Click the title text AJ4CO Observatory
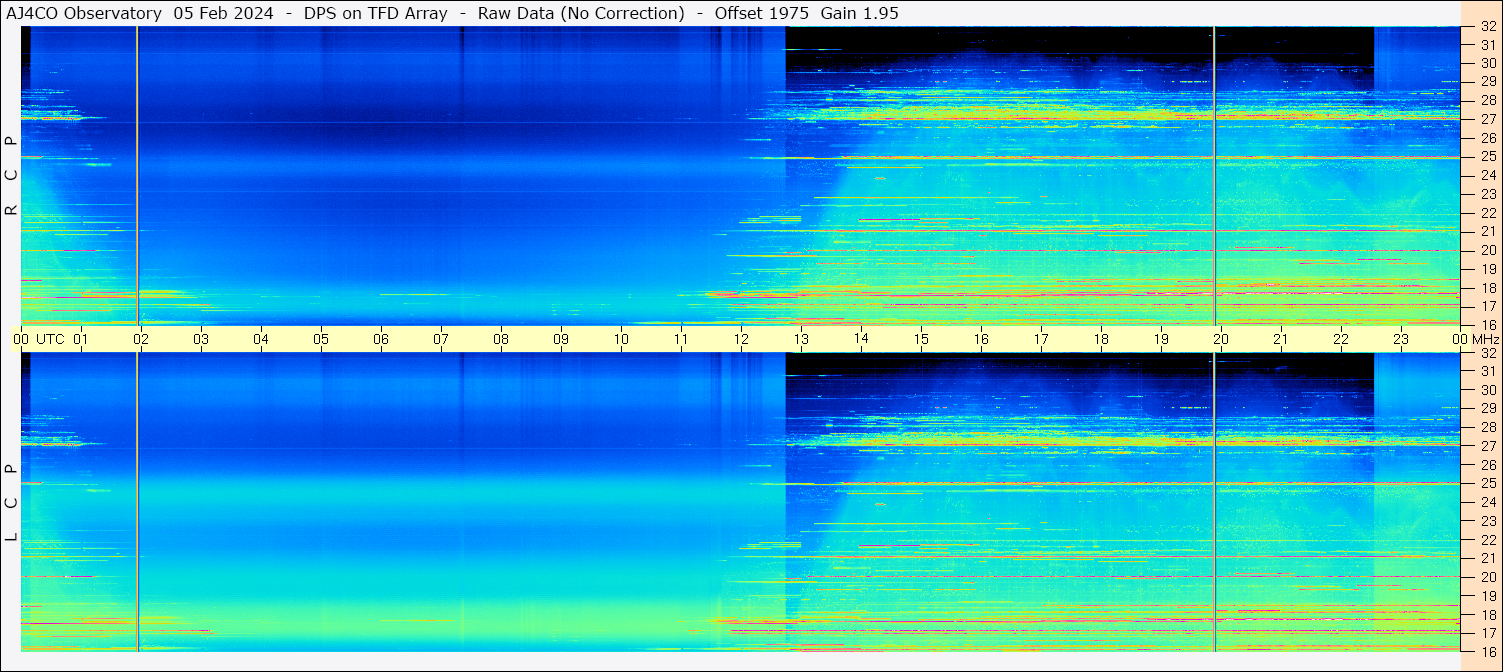 84,13
